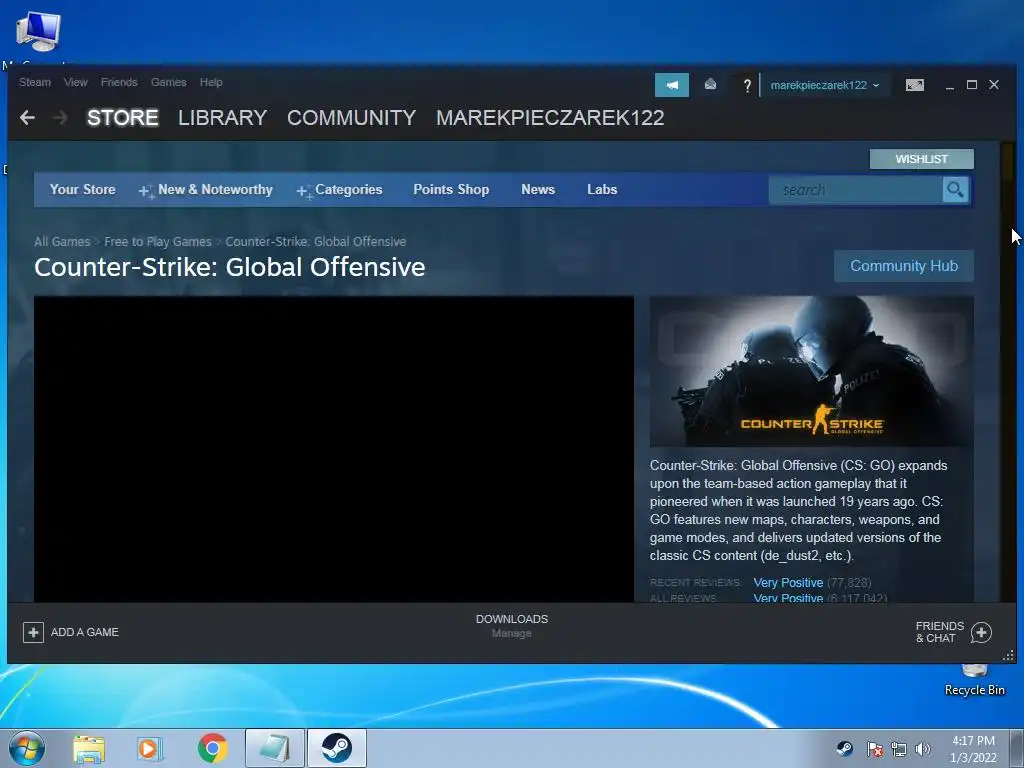Screen dimensions: 1024x768
Task: Click Counter-Strike: Global Offensive breadcrumb link
Action: 315,242
